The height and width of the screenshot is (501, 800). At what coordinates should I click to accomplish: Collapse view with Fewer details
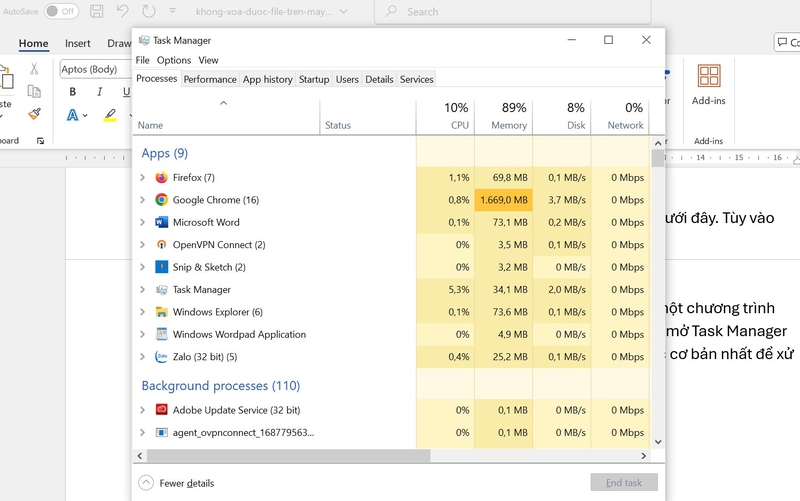click(177, 483)
